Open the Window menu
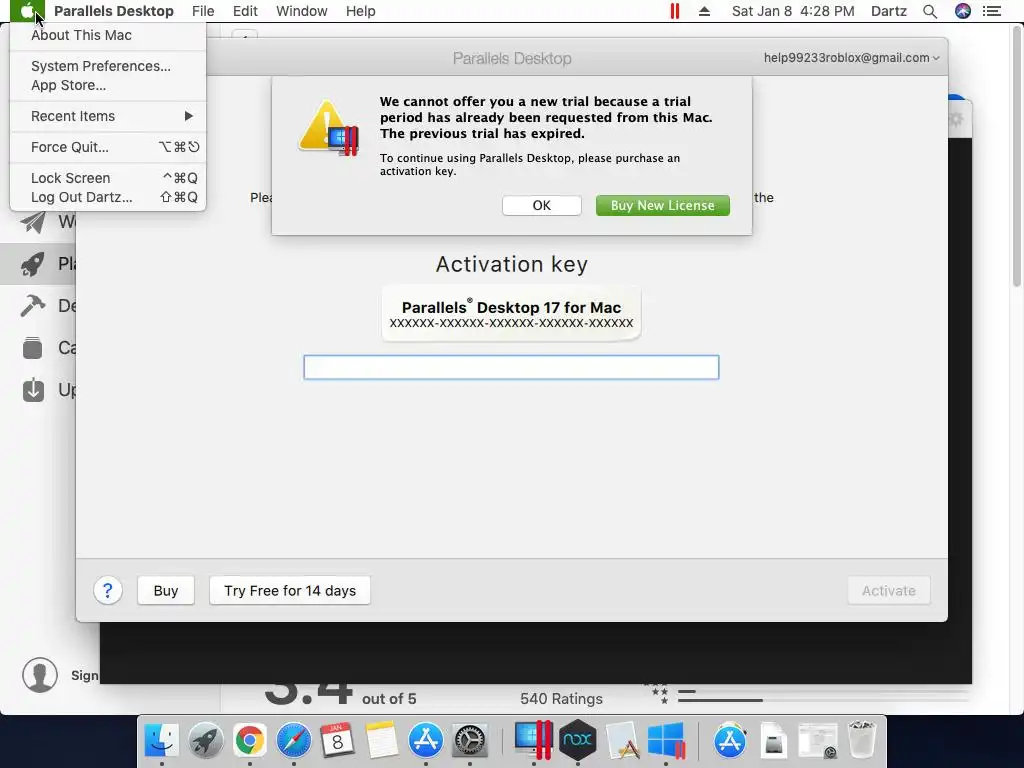1024x768 pixels. click(302, 11)
